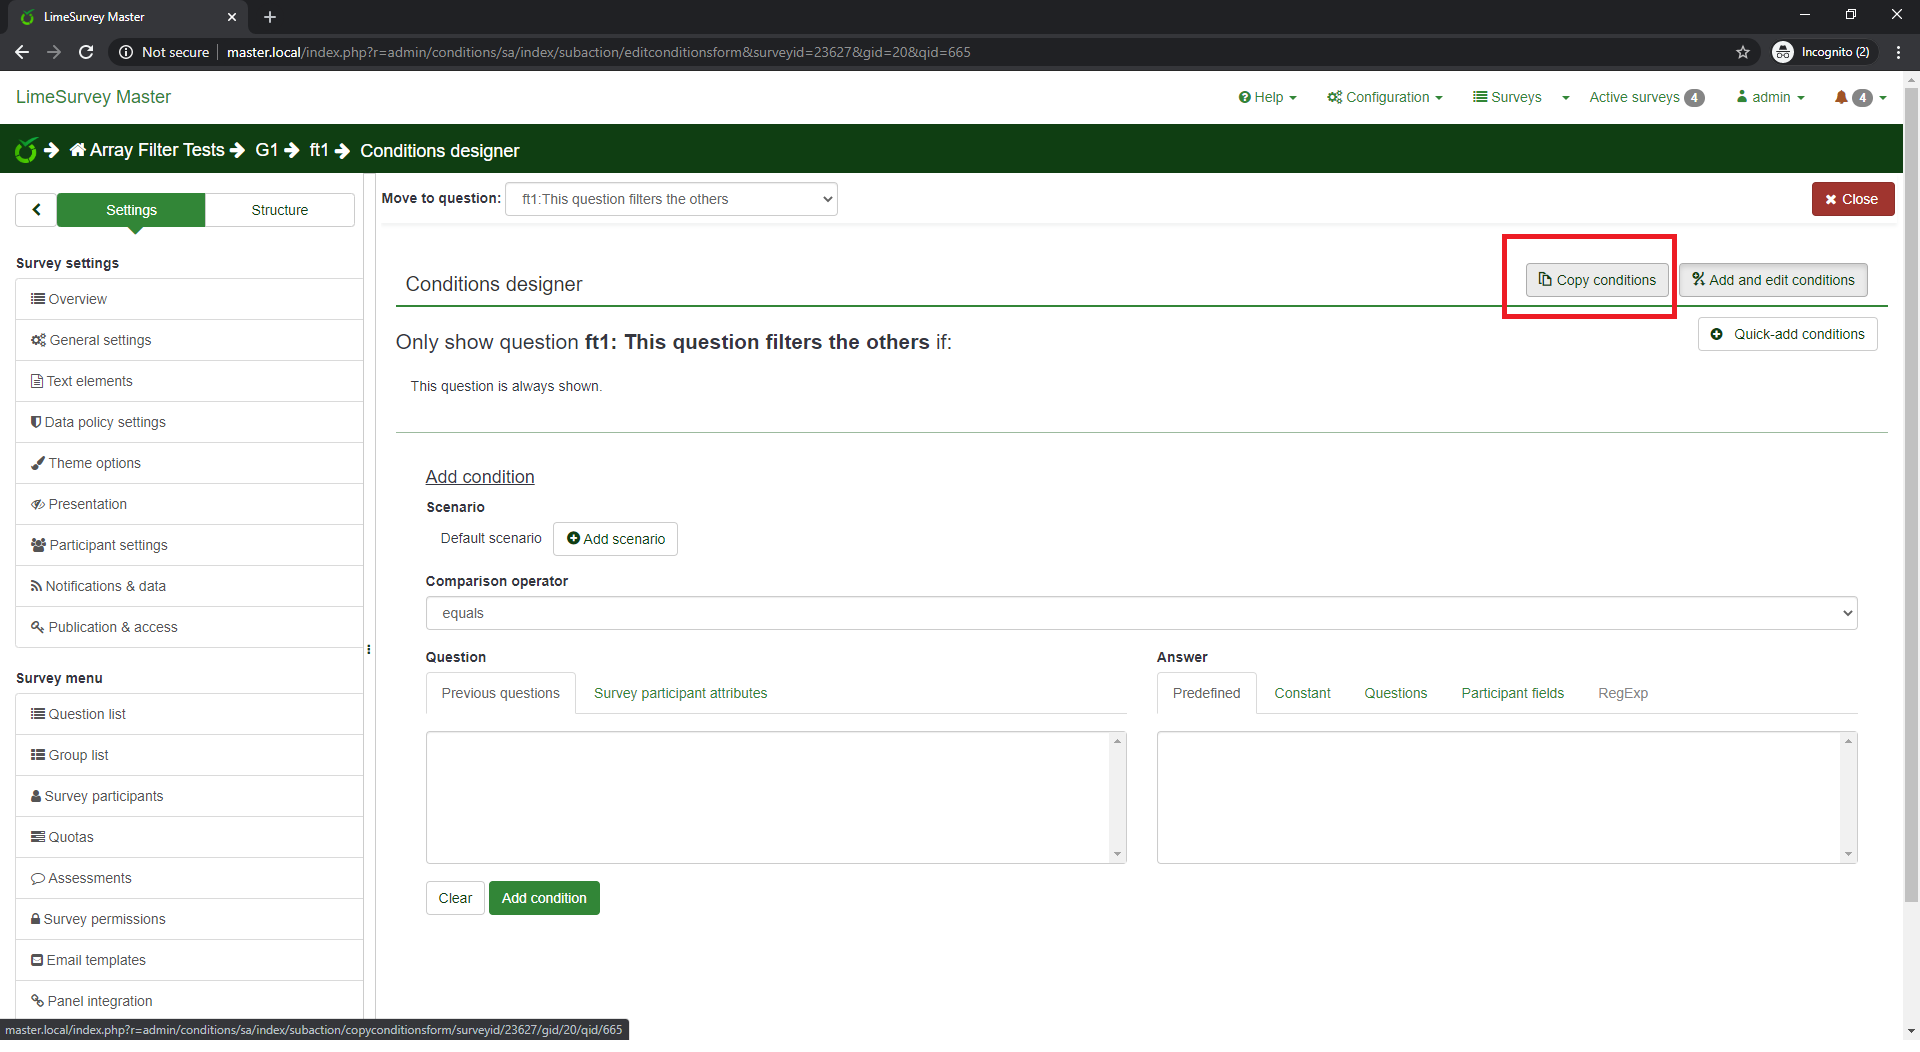Open the admin user dropdown

click(x=1771, y=97)
